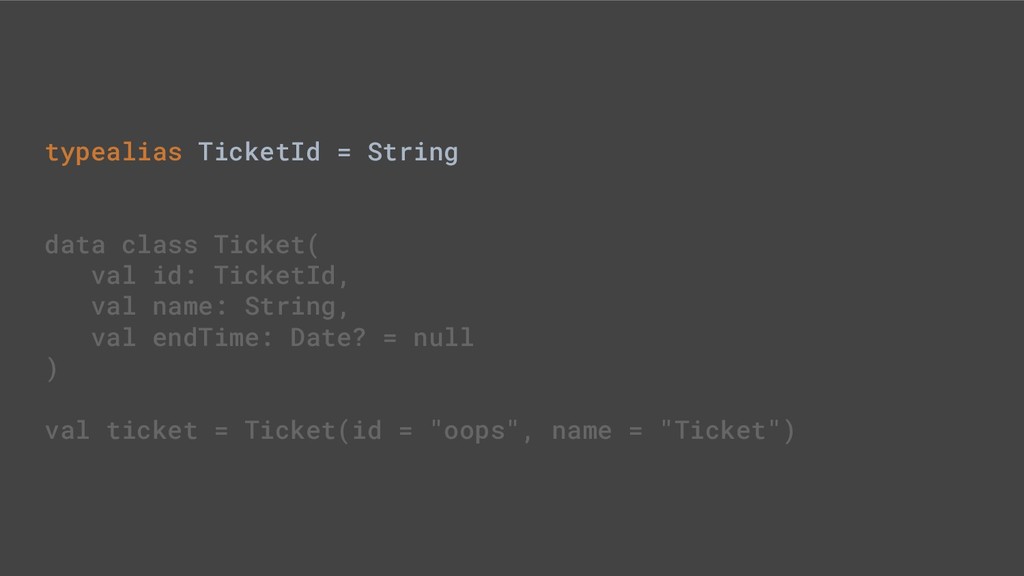Click the Ticket data class name
This screenshot has height=576, width=1024.
click(259, 245)
